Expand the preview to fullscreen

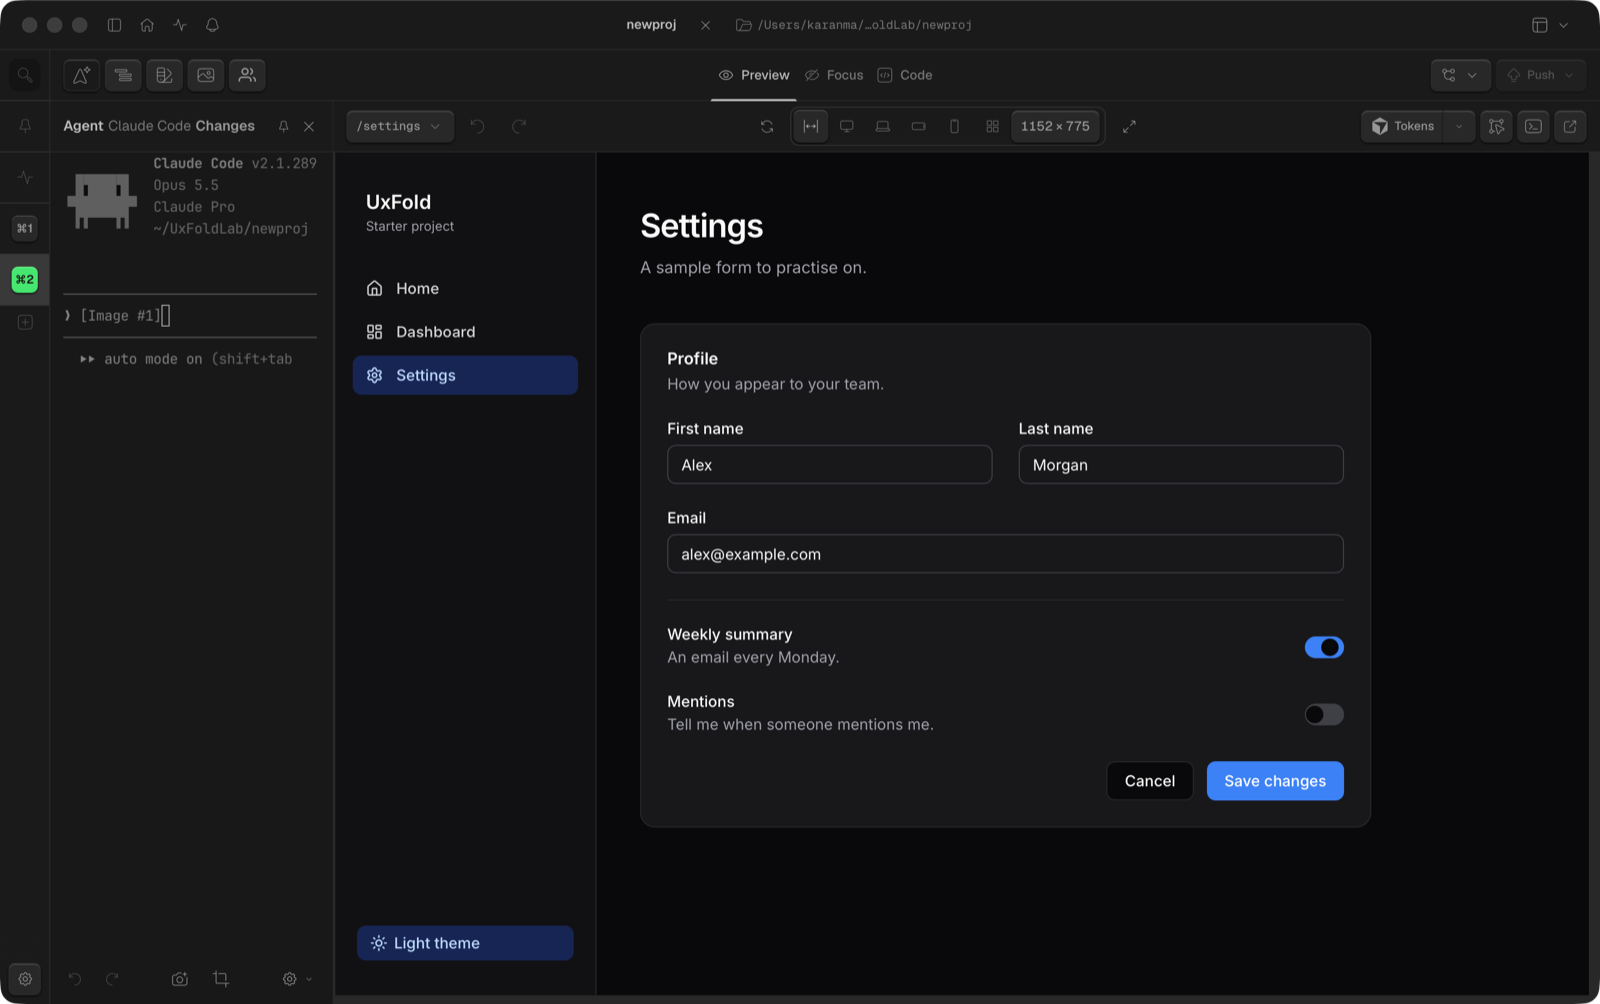point(1129,126)
